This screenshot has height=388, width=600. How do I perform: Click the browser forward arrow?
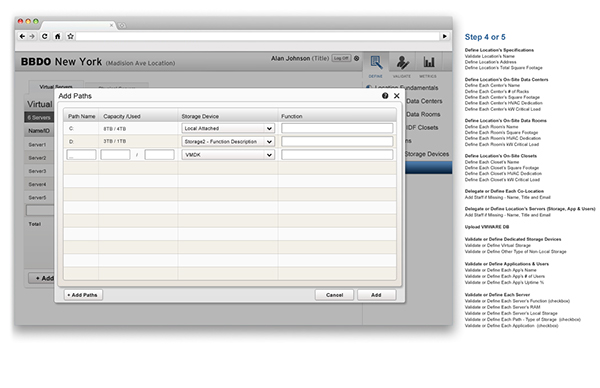pos(32,36)
